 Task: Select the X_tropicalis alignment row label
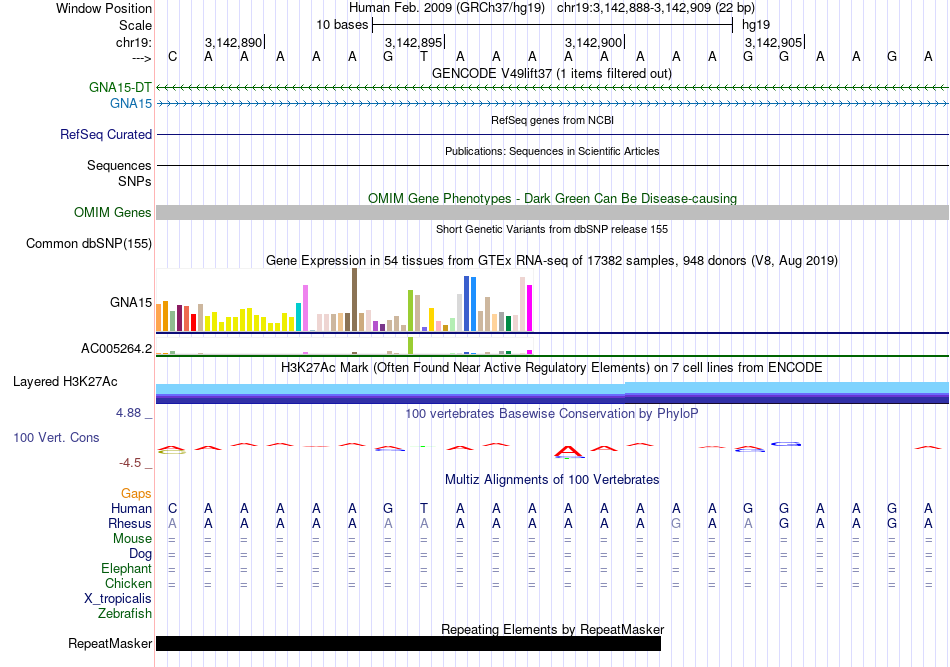coord(118,599)
